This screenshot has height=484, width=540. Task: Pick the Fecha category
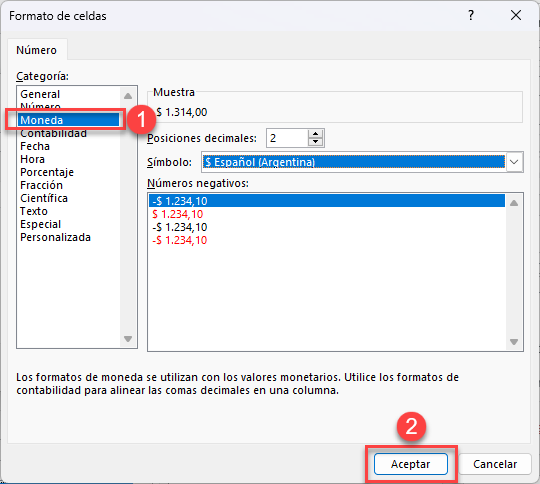(x=68, y=146)
